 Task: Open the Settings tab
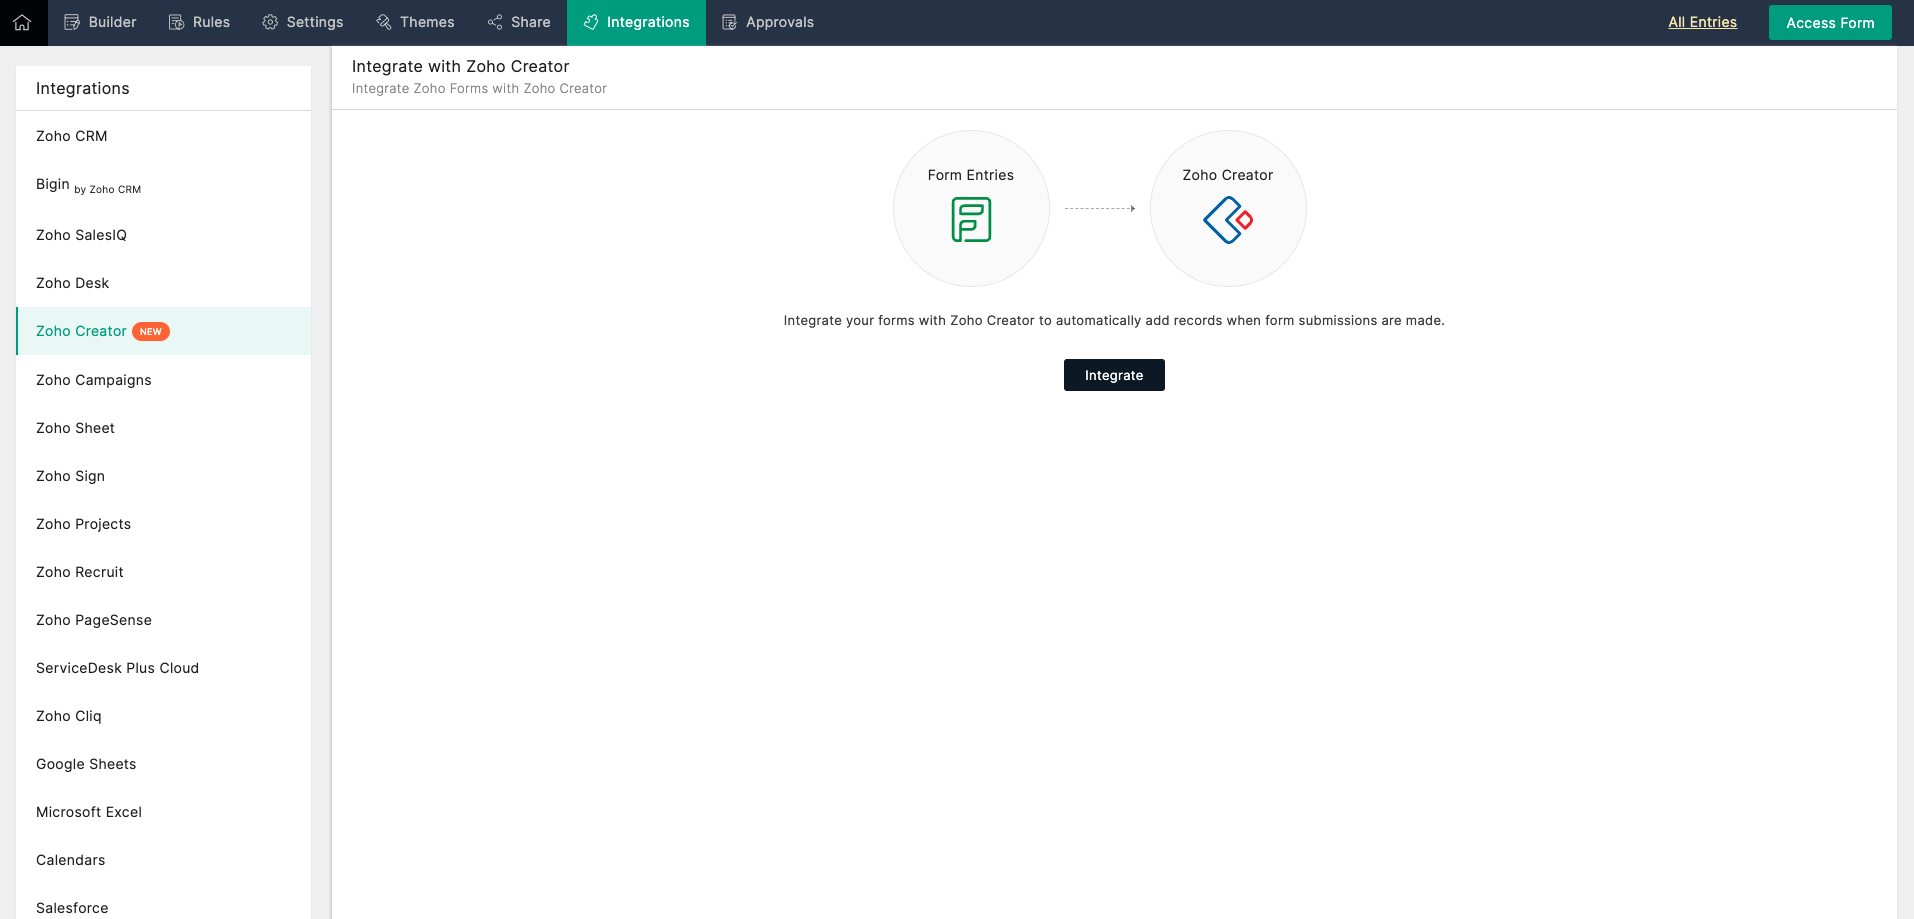[x=303, y=22]
